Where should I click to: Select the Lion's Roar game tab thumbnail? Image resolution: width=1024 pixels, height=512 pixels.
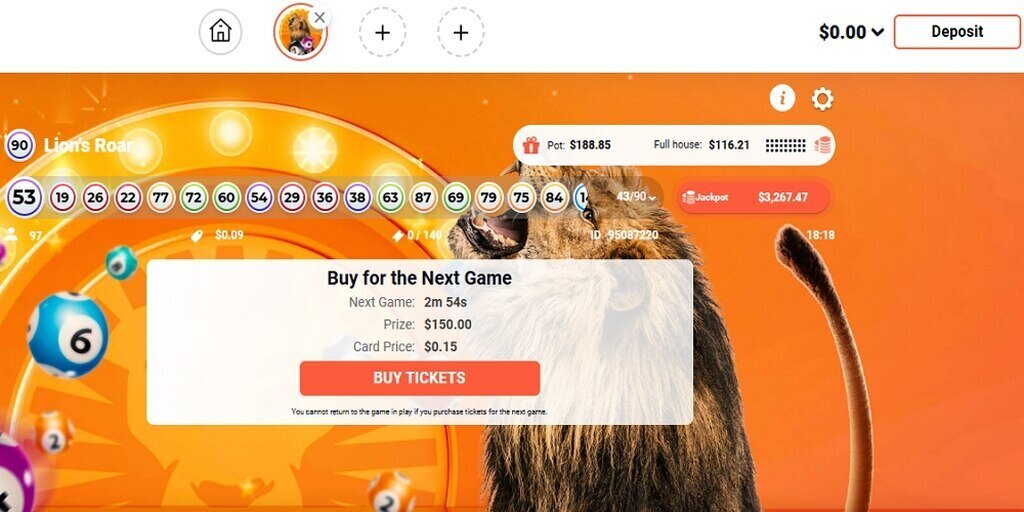300,33
